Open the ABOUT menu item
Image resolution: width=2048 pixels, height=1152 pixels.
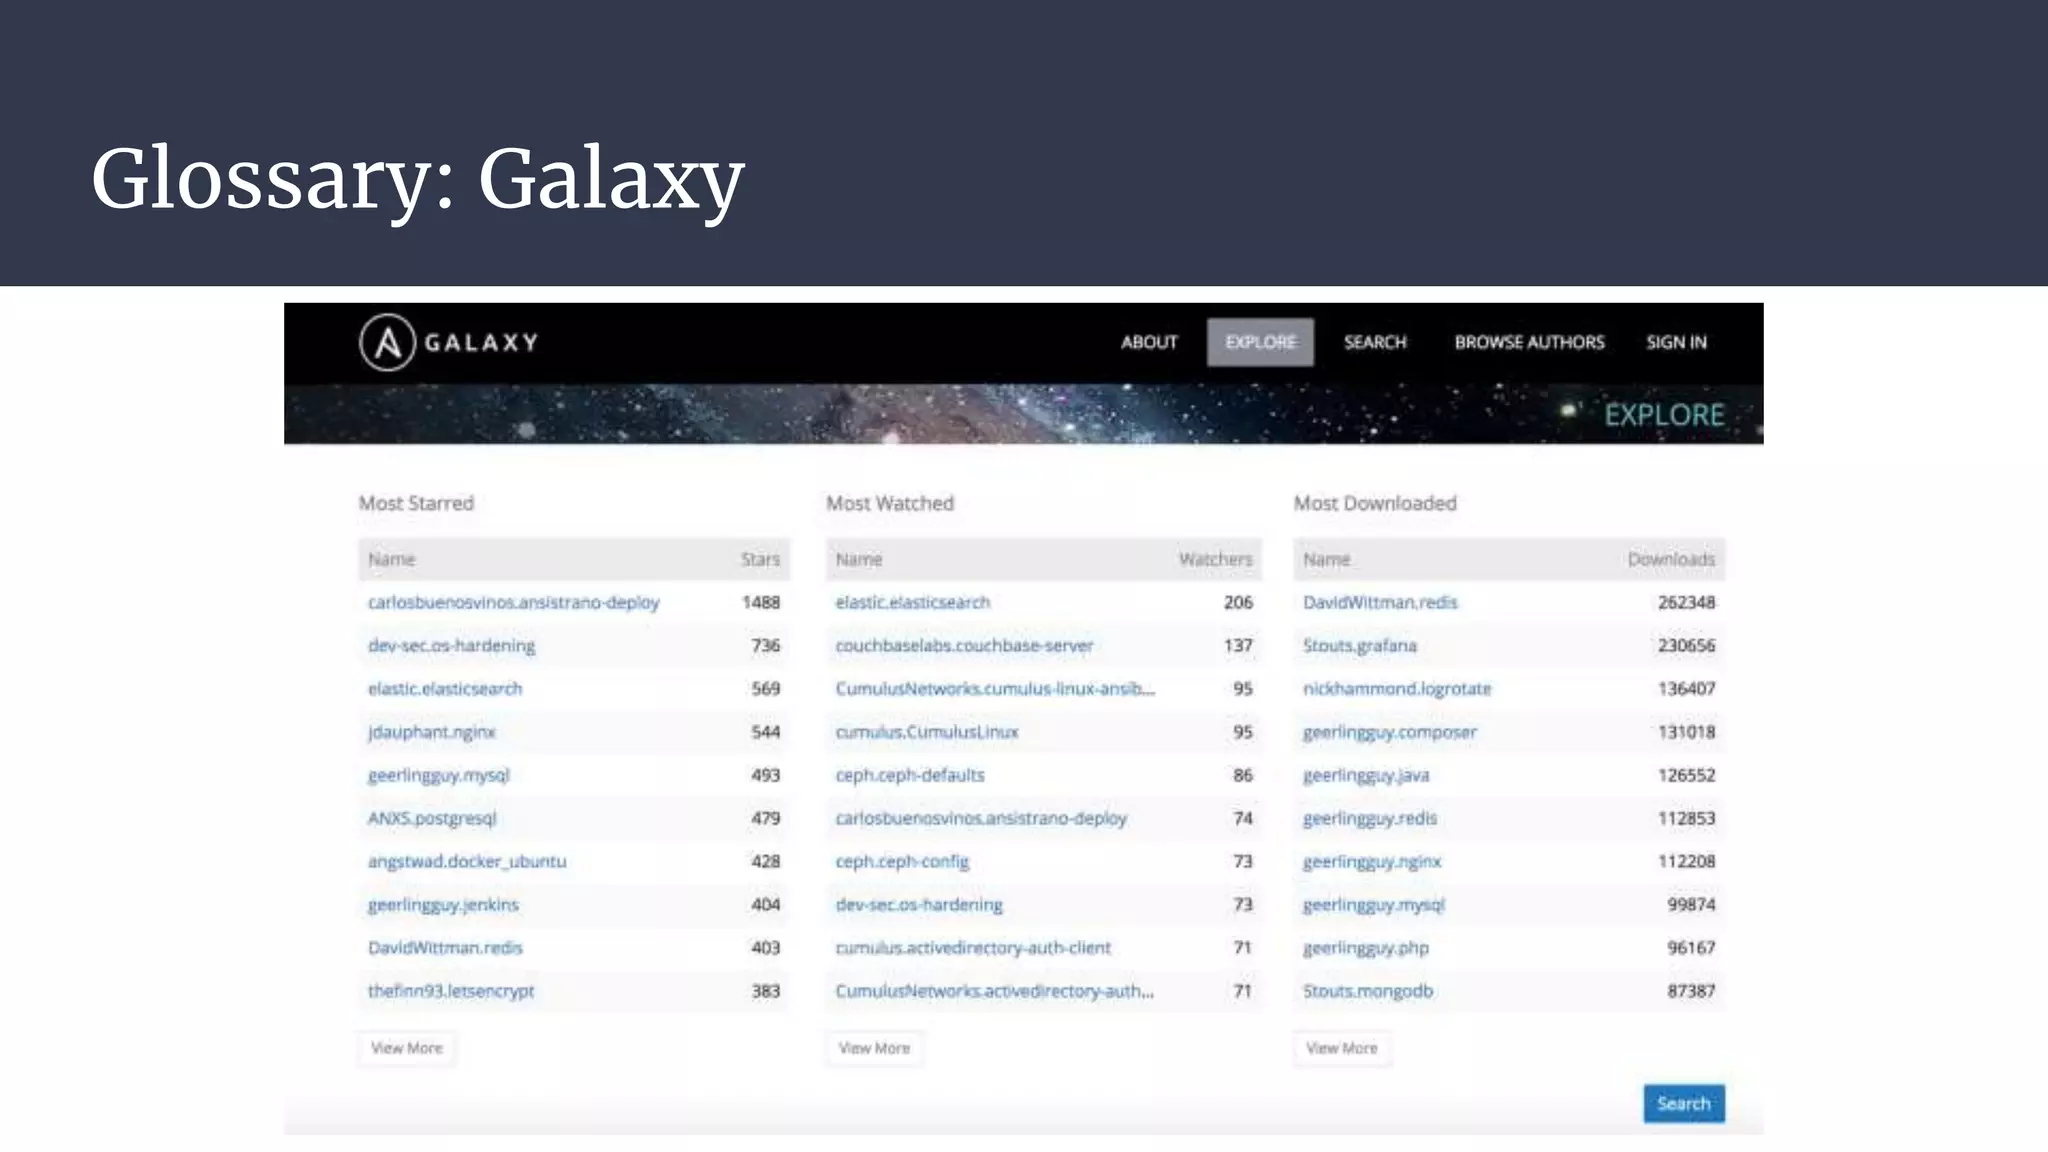[1149, 342]
